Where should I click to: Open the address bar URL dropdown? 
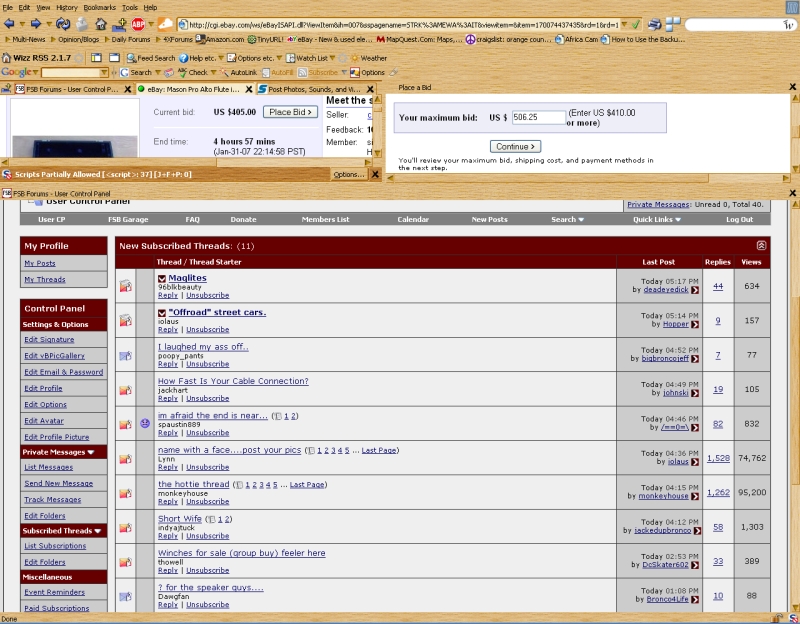coord(624,24)
